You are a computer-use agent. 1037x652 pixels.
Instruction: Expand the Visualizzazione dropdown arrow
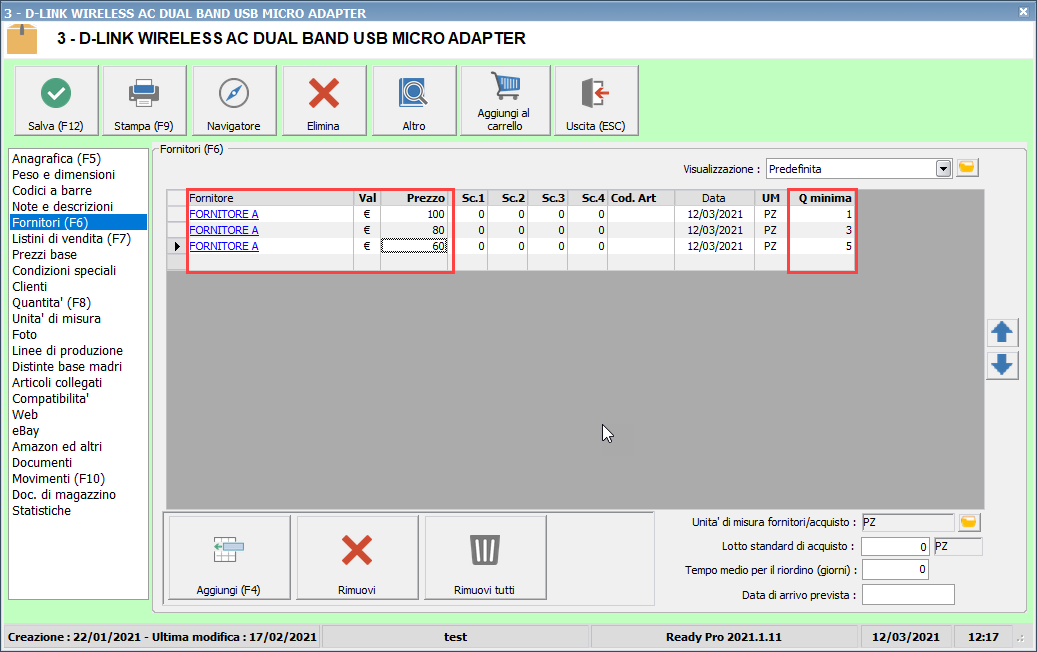click(943, 169)
